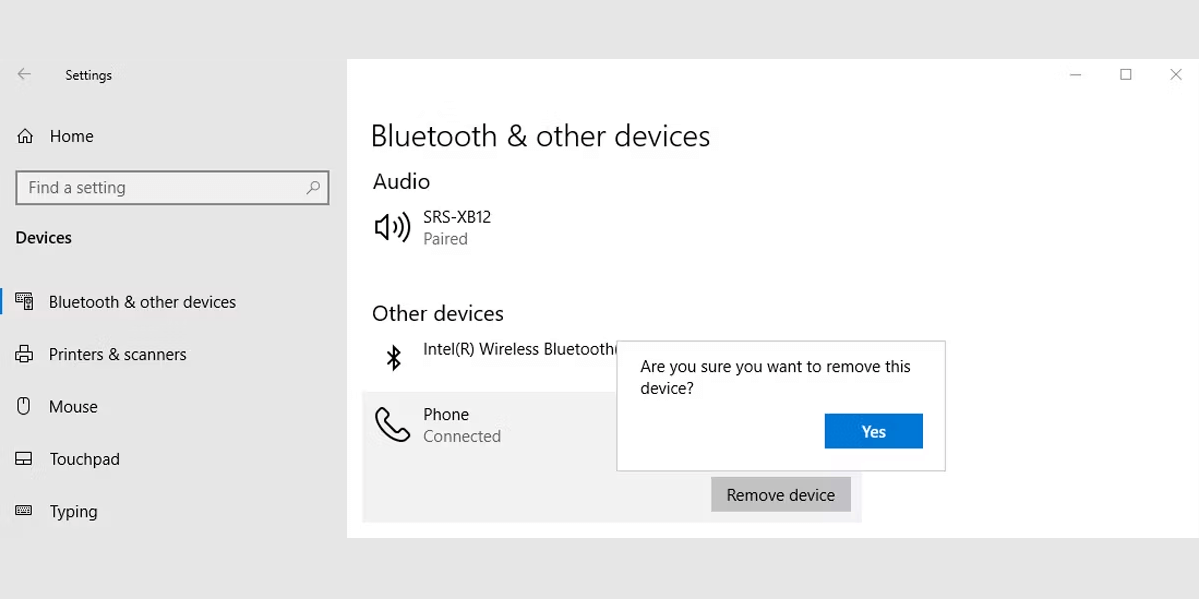Image resolution: width=1199 pixels, height=599 pixels.
Task: Click the Bluetooth & other devices sidebar icon
Action: [x=24, y=301]
